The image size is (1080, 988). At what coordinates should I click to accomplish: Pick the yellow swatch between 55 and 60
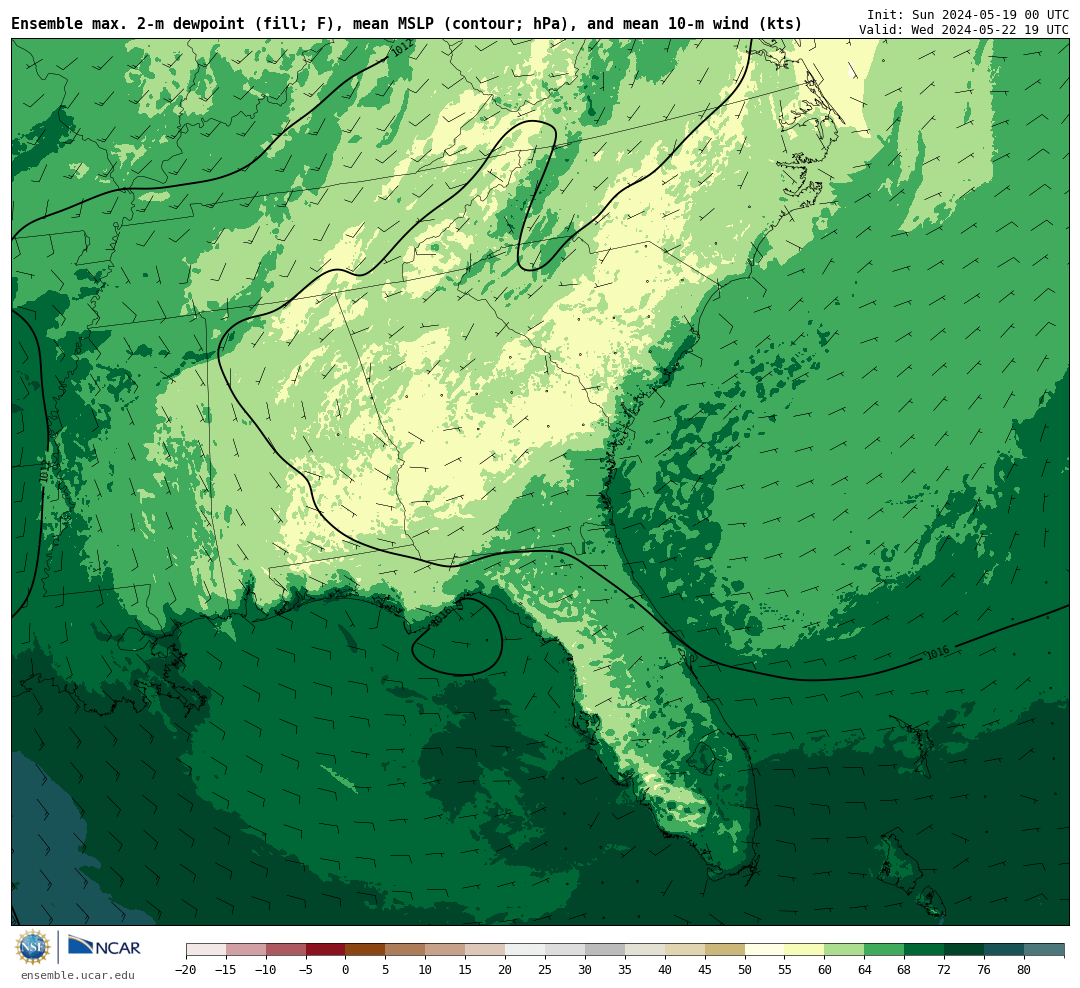coord(805,950)
